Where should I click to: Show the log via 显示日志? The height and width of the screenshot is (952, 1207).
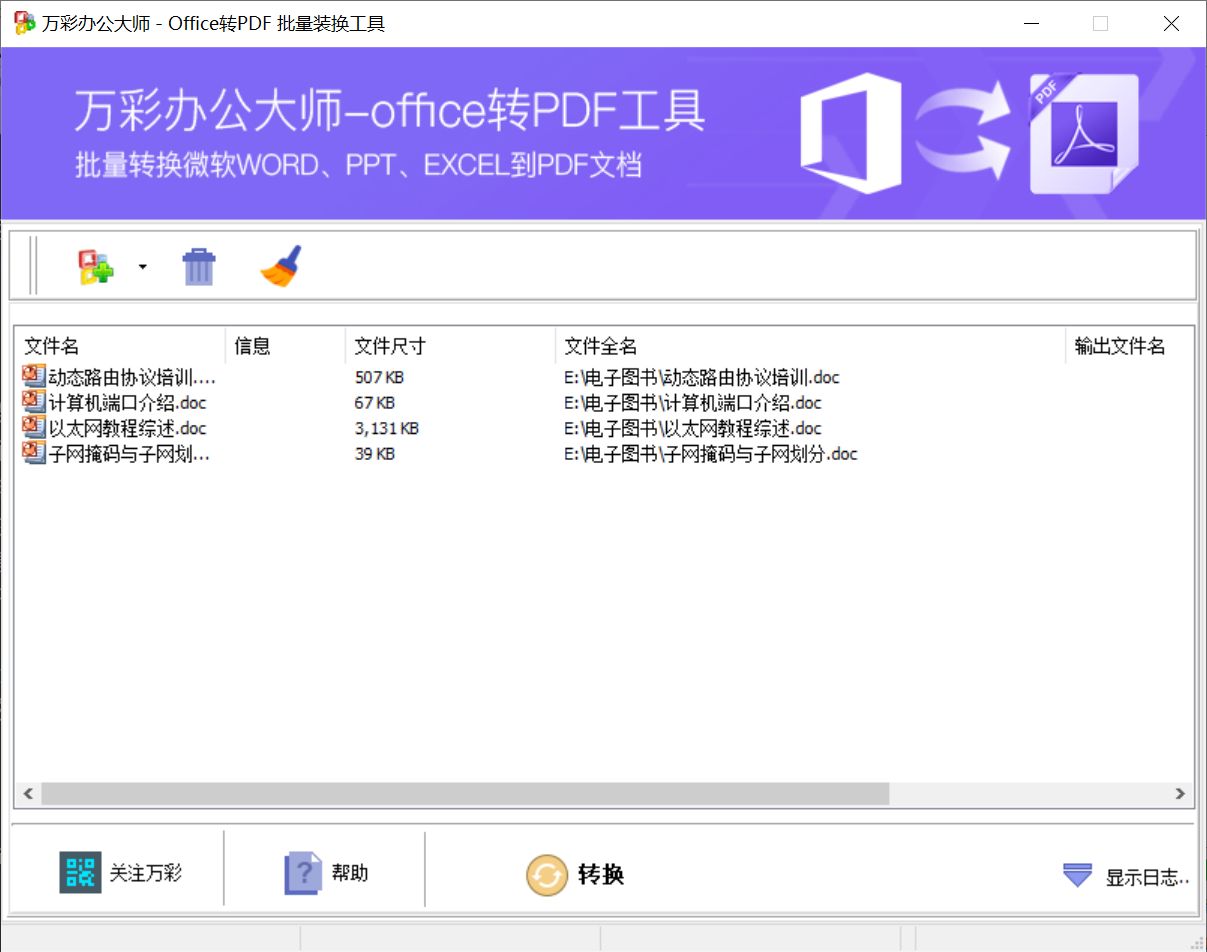1126,877
